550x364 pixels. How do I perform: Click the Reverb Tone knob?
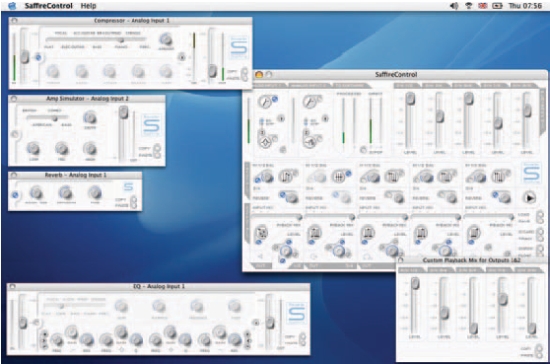(x=95, y=192)
